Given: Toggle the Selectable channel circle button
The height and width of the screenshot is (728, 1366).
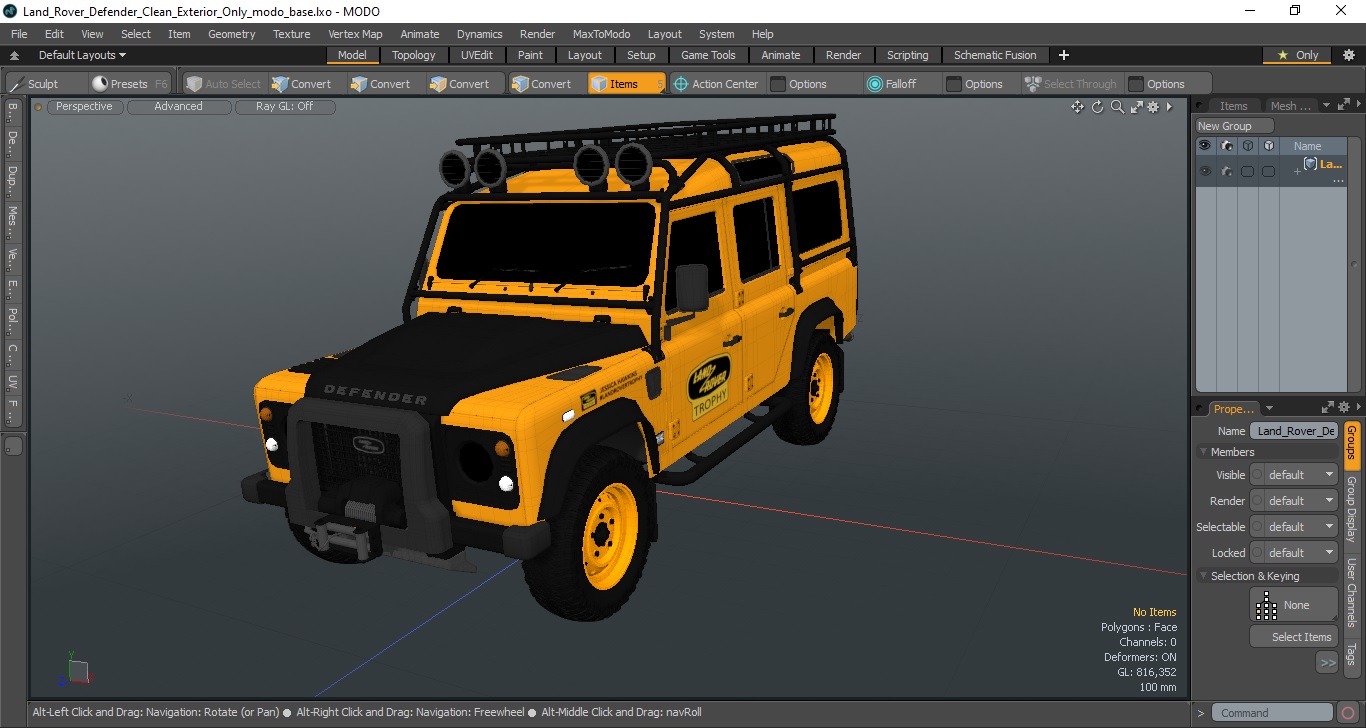Looking at the screenshot, I should 1258,527.
